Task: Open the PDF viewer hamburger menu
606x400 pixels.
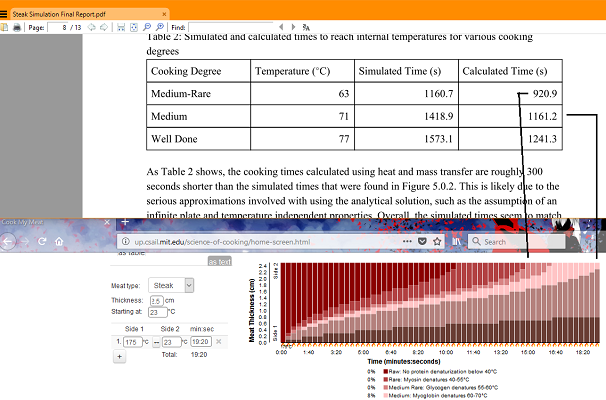Action: [4, 14]
